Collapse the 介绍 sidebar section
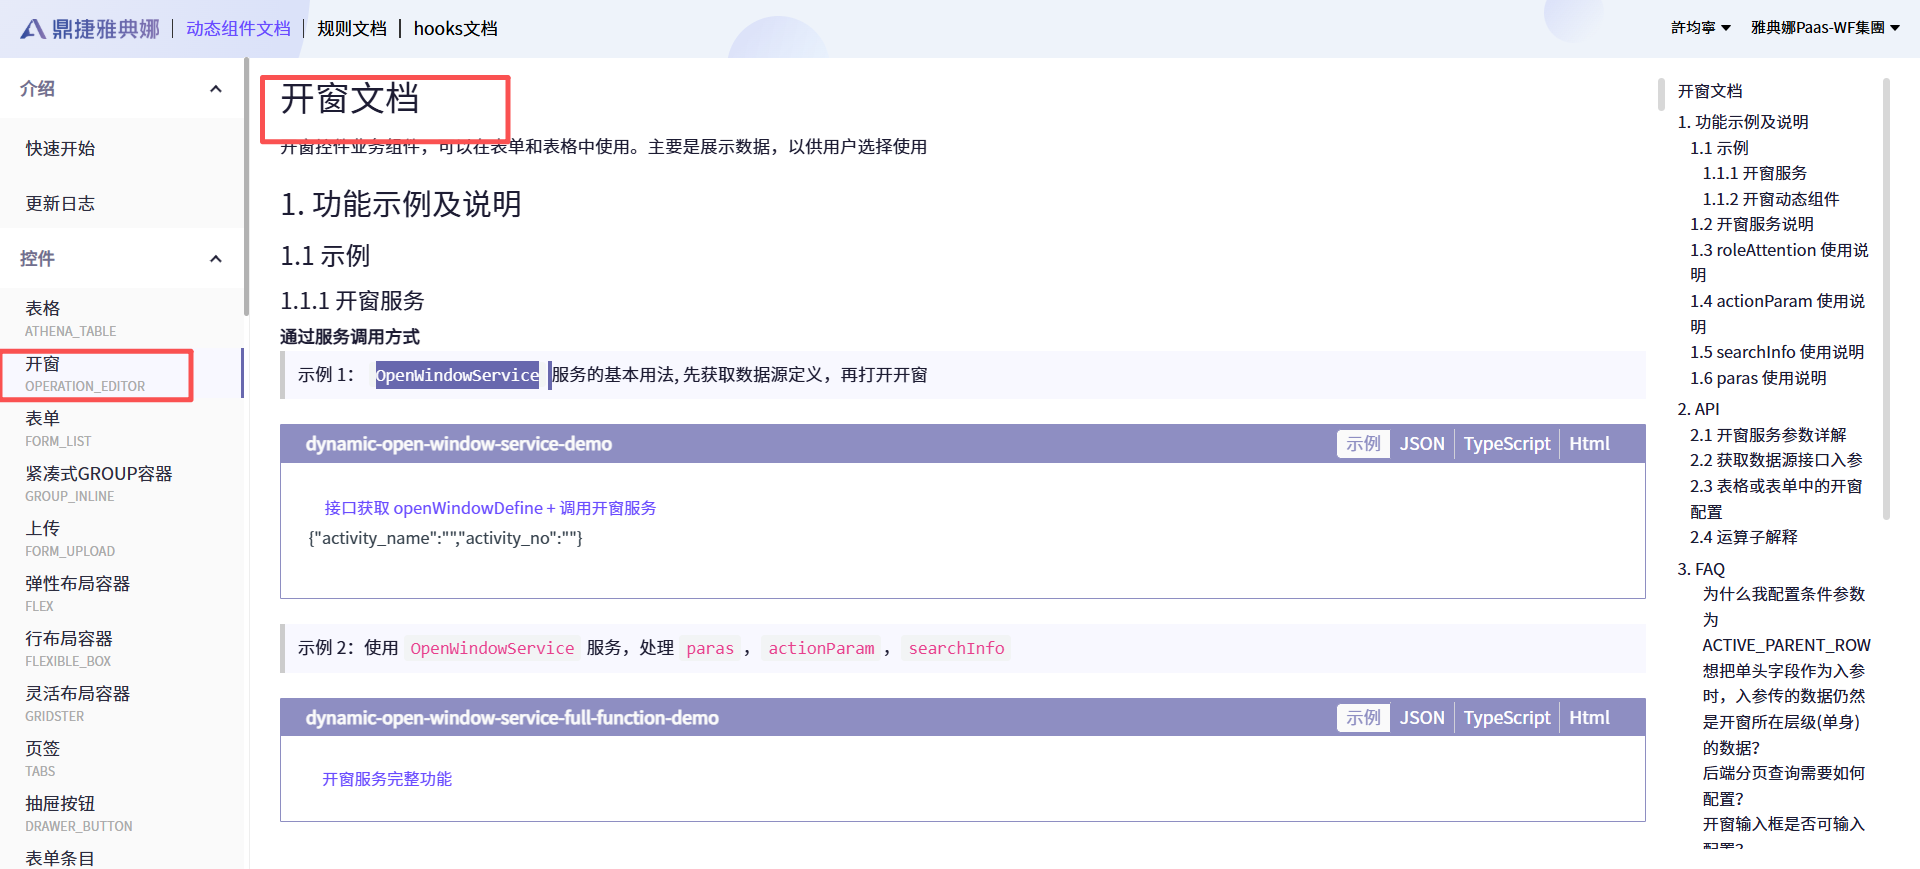This screenshot has height=869, width=1920. tap(215, 89)
